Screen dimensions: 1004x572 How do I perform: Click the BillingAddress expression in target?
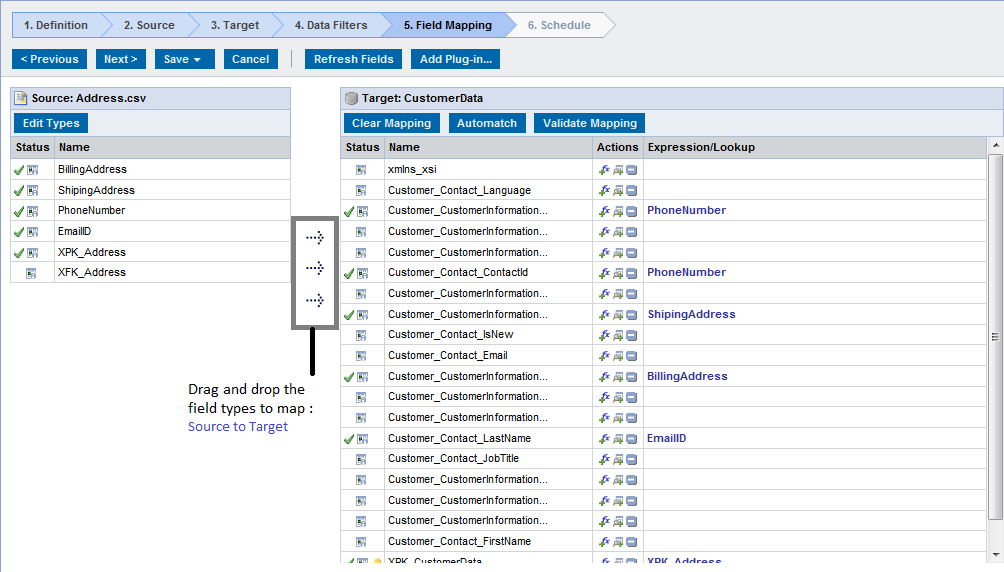(687, 376)
